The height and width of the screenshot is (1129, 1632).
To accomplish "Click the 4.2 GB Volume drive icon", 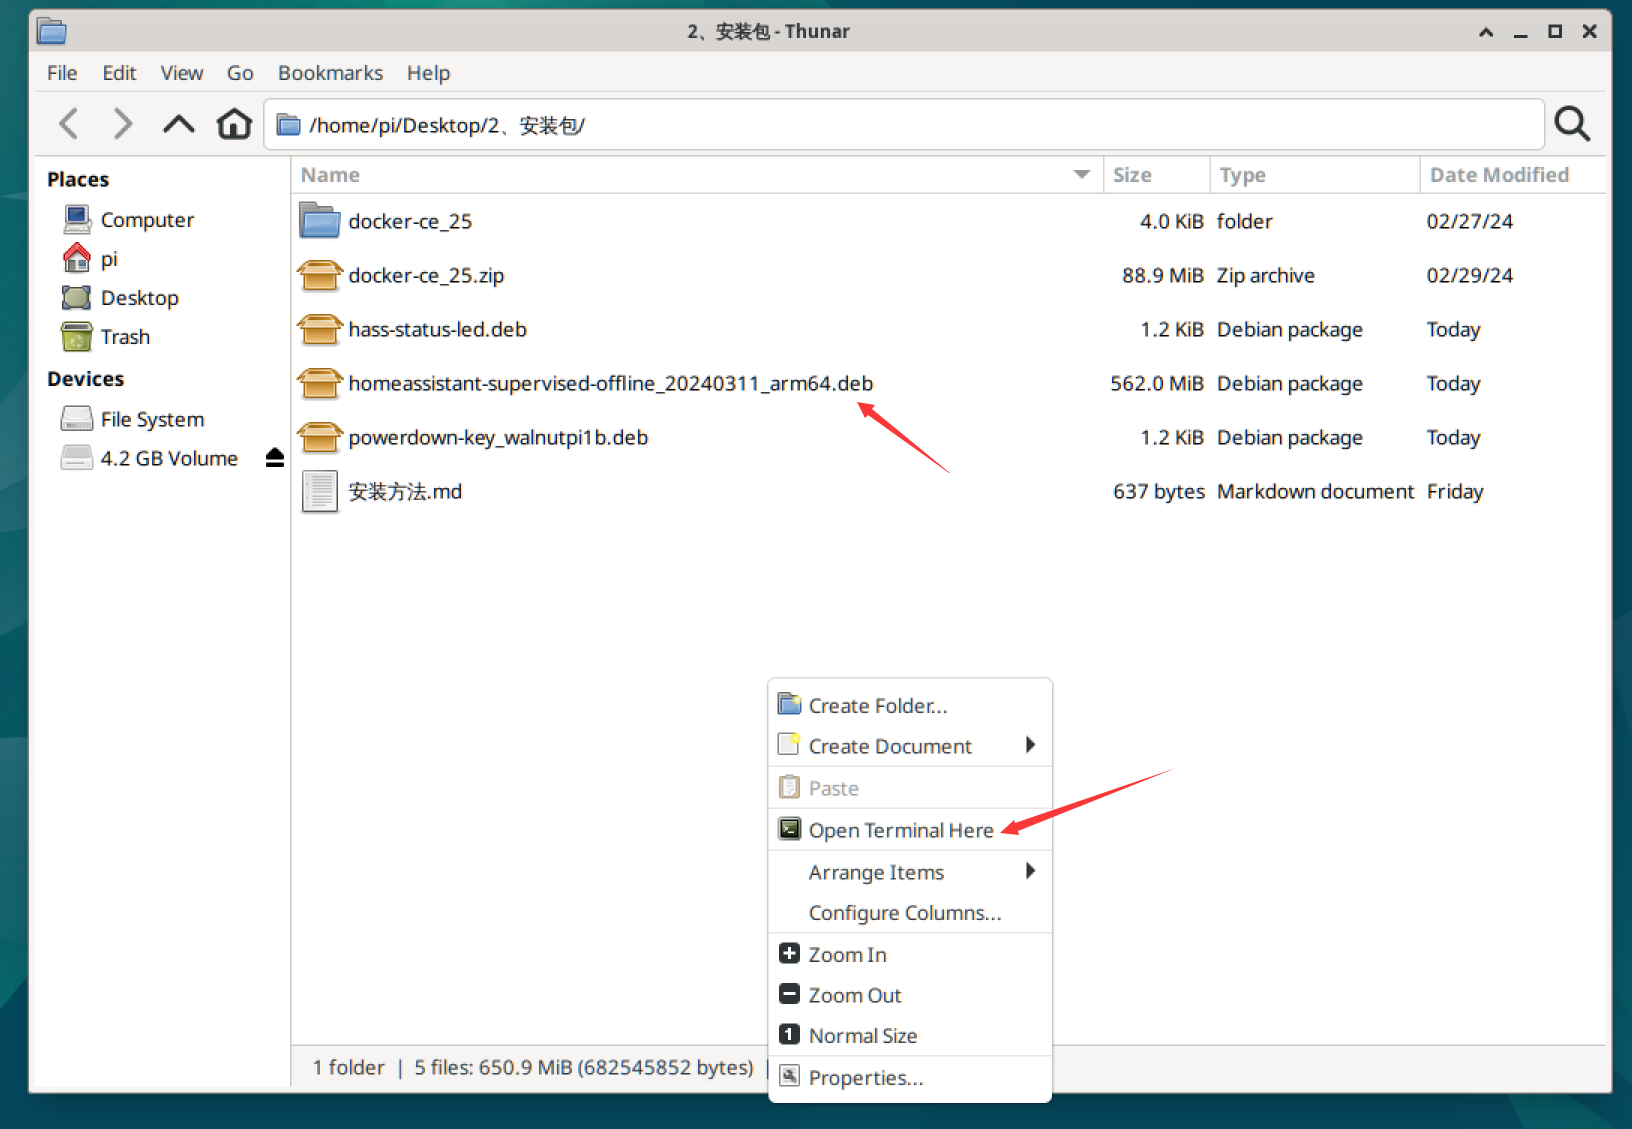I will click(77, 457).
